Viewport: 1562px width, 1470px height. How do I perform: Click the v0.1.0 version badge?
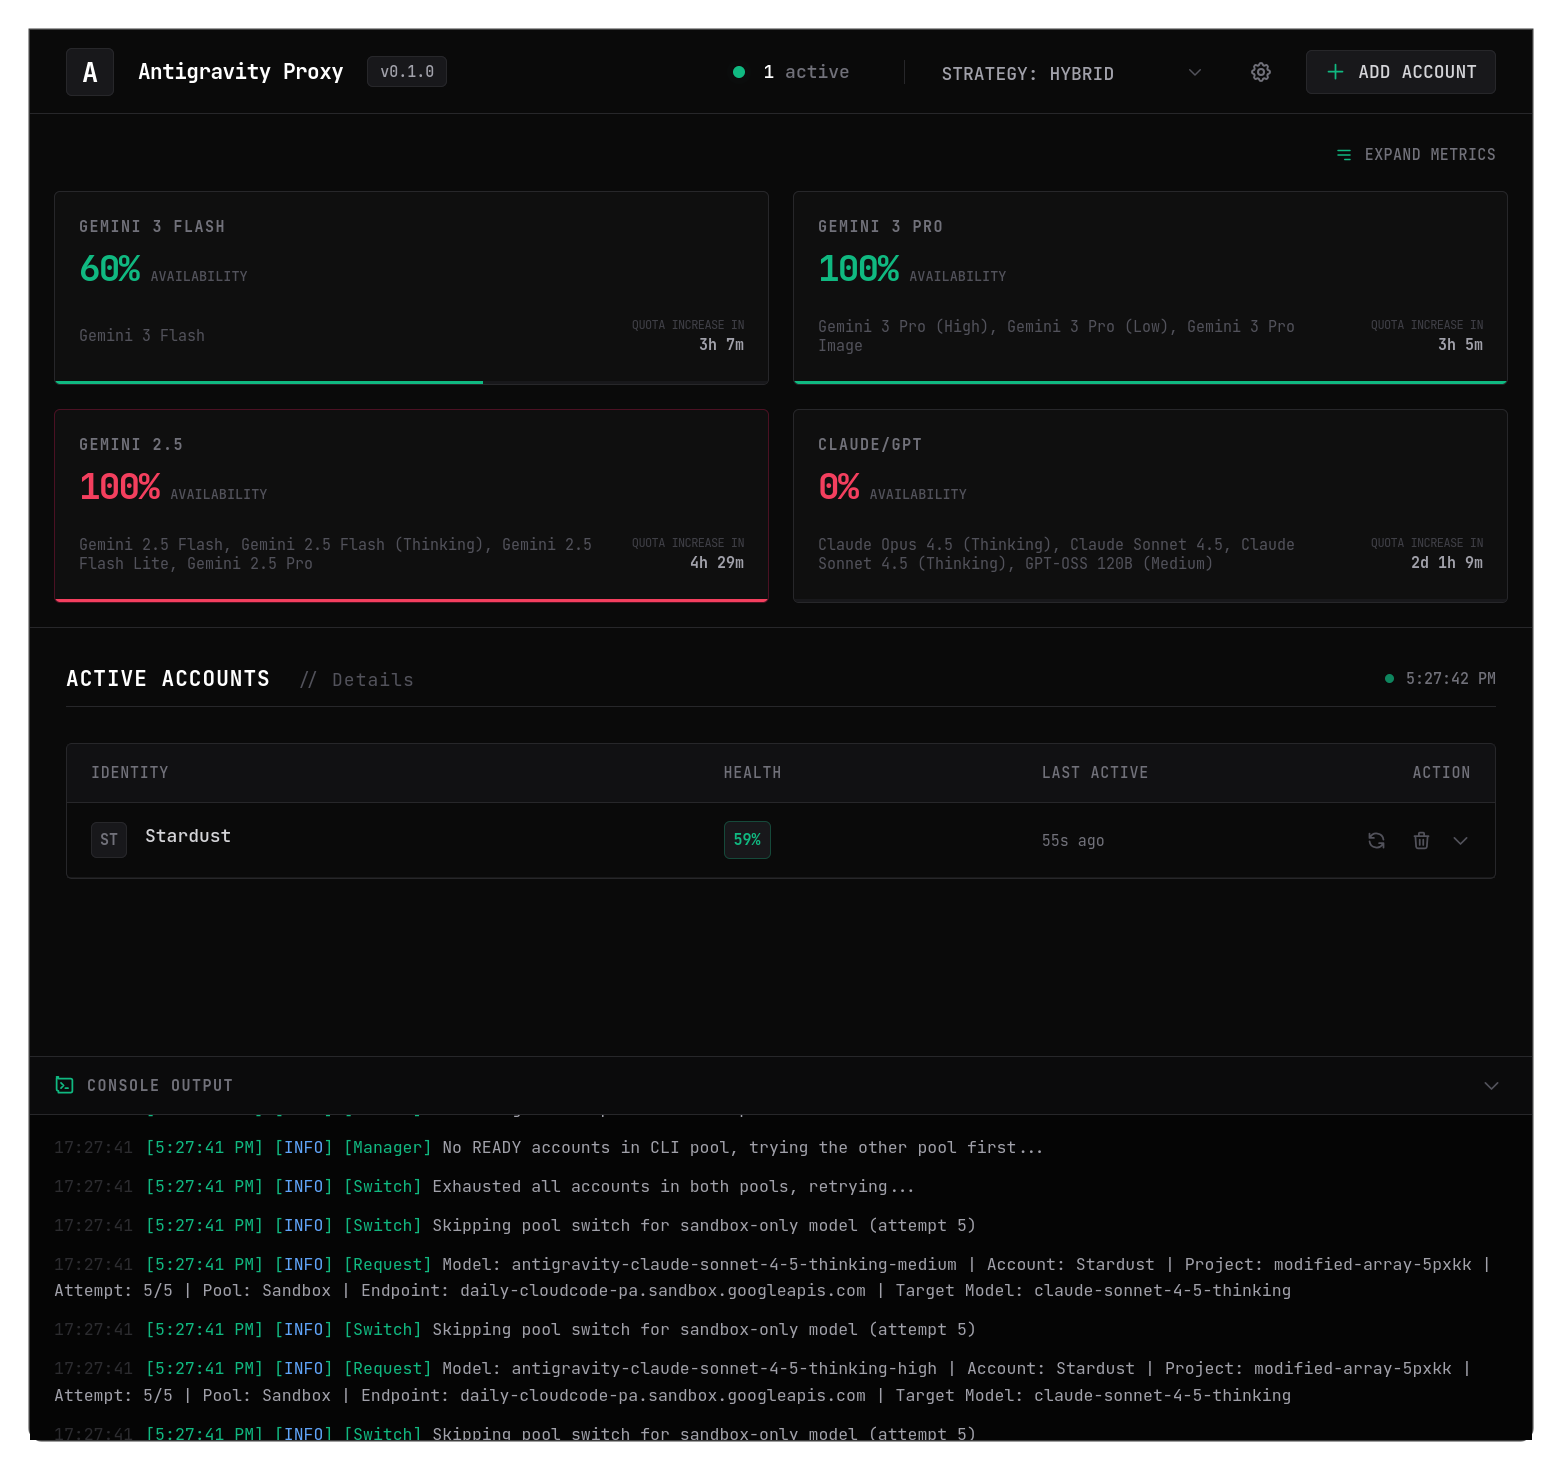click(407, 72)
